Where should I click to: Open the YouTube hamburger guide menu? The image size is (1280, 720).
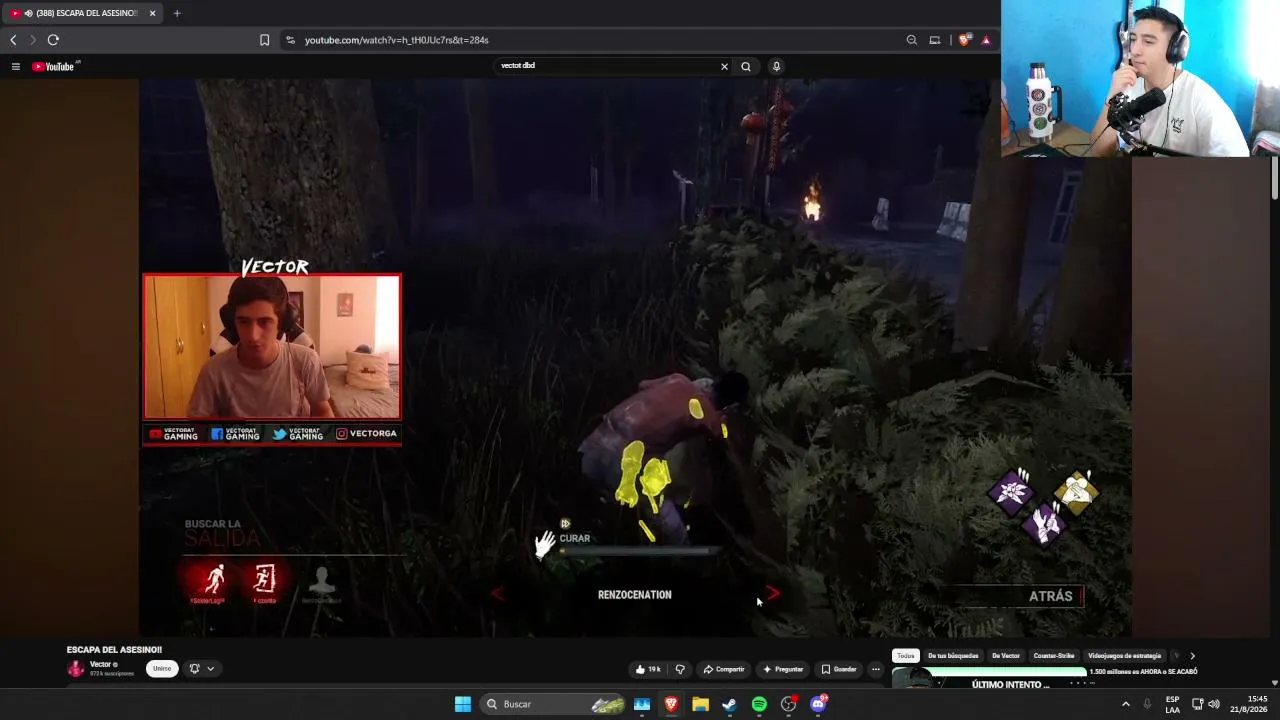point(16,66)
